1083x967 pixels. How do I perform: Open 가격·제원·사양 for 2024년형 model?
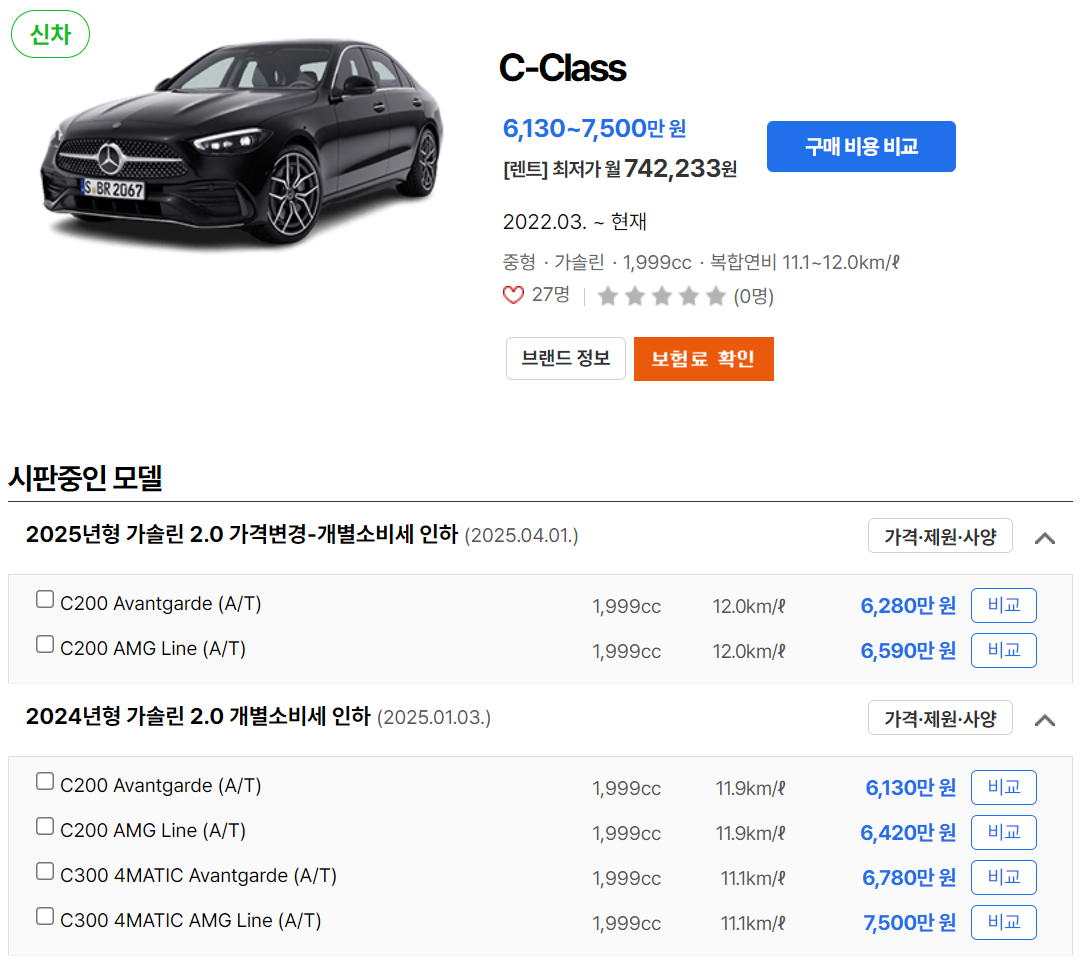point(940,718)
